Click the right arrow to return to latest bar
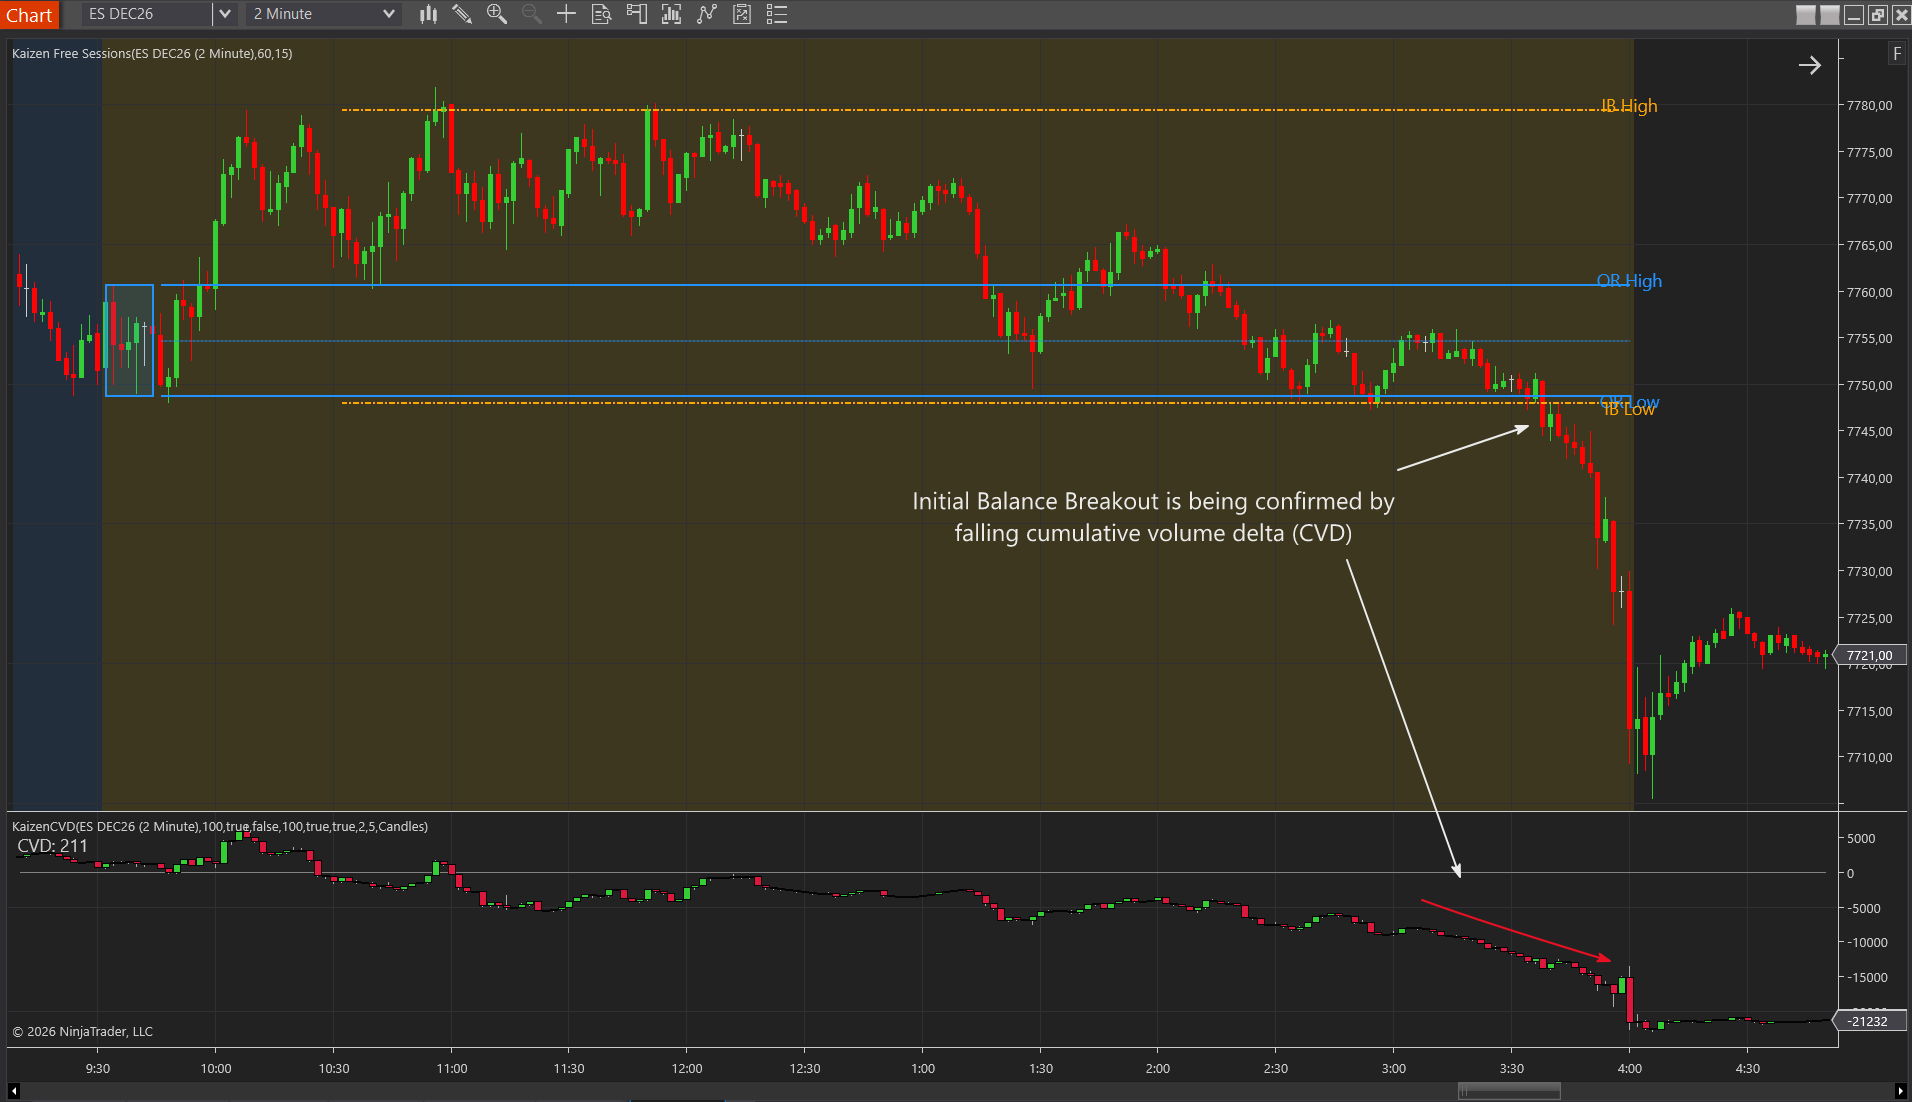The image size is (1912, 1102). [1809, 65]
